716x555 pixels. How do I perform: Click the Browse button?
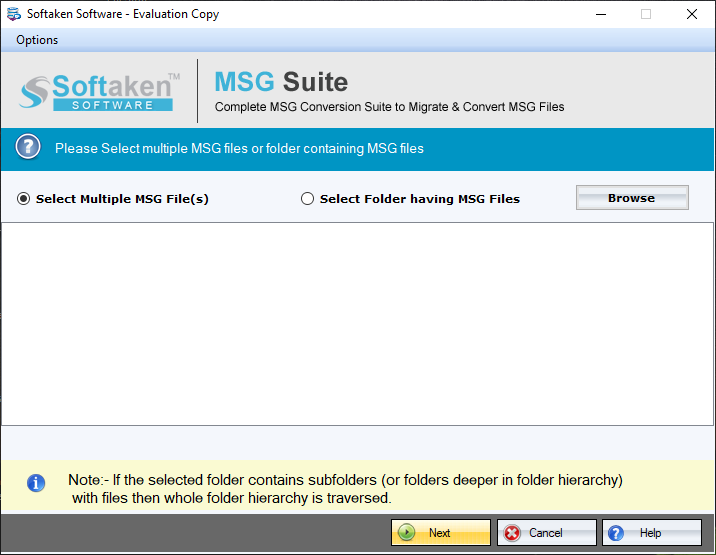coord(632,198)
